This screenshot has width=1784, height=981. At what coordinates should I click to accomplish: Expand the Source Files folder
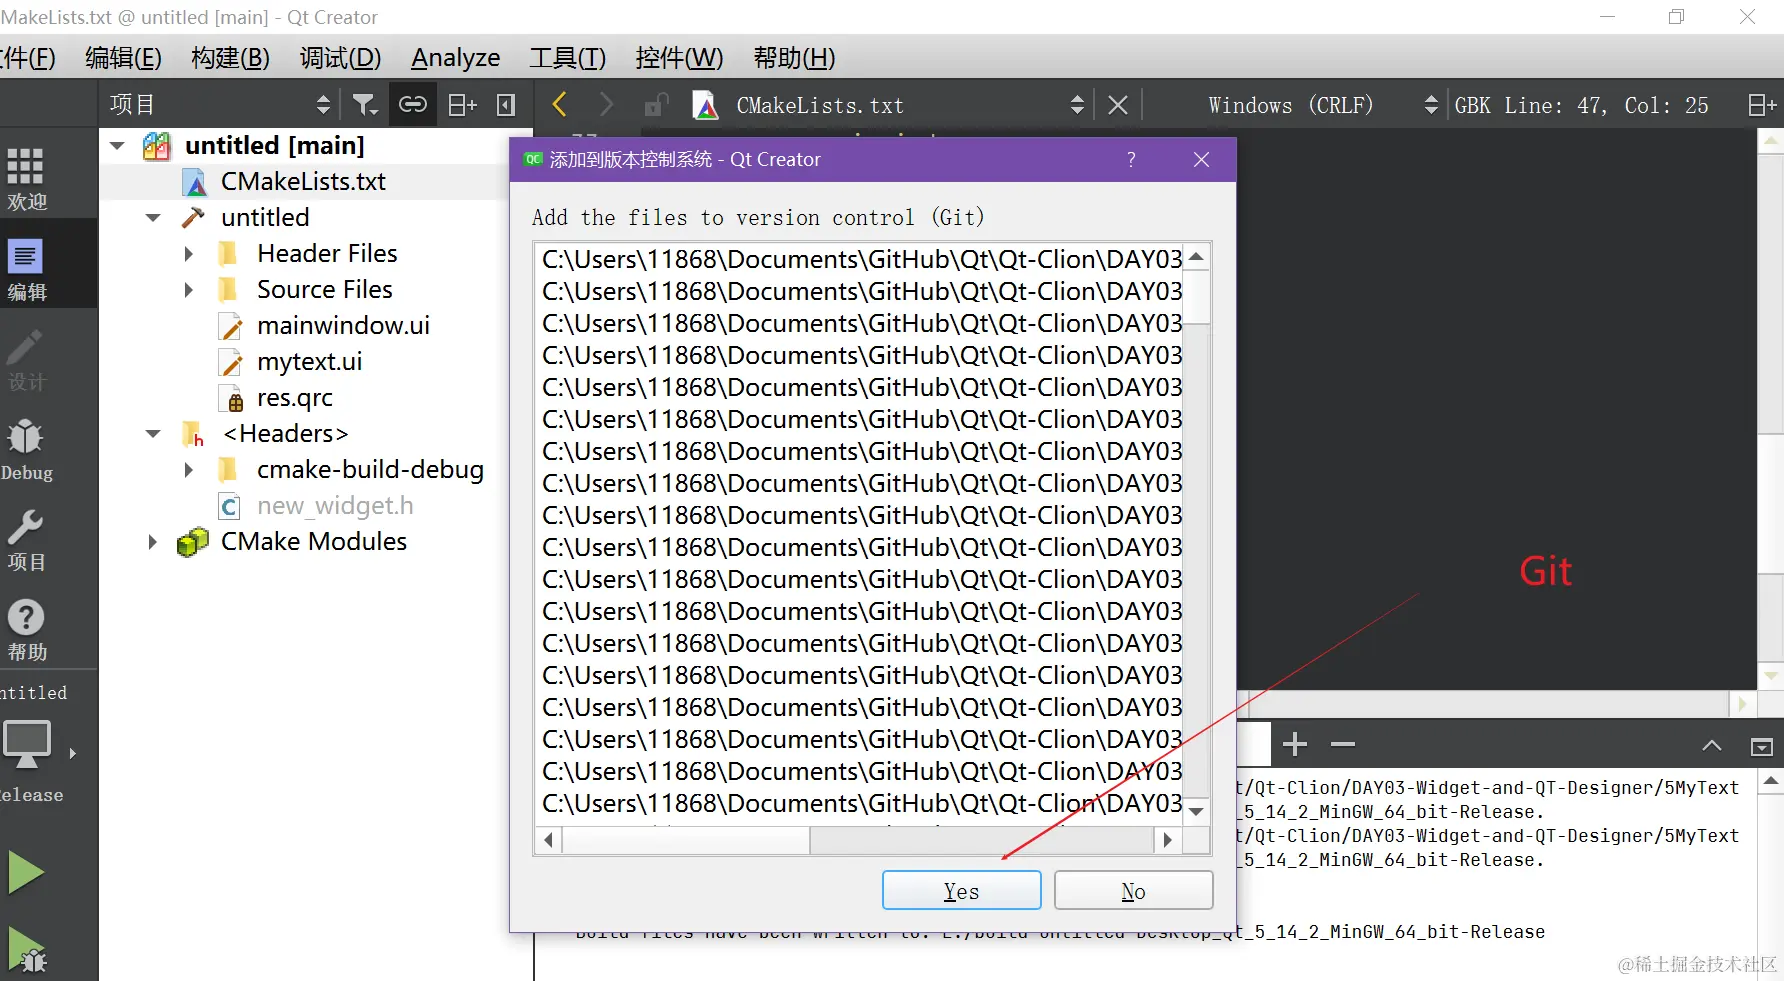click(x=189, y=290)
